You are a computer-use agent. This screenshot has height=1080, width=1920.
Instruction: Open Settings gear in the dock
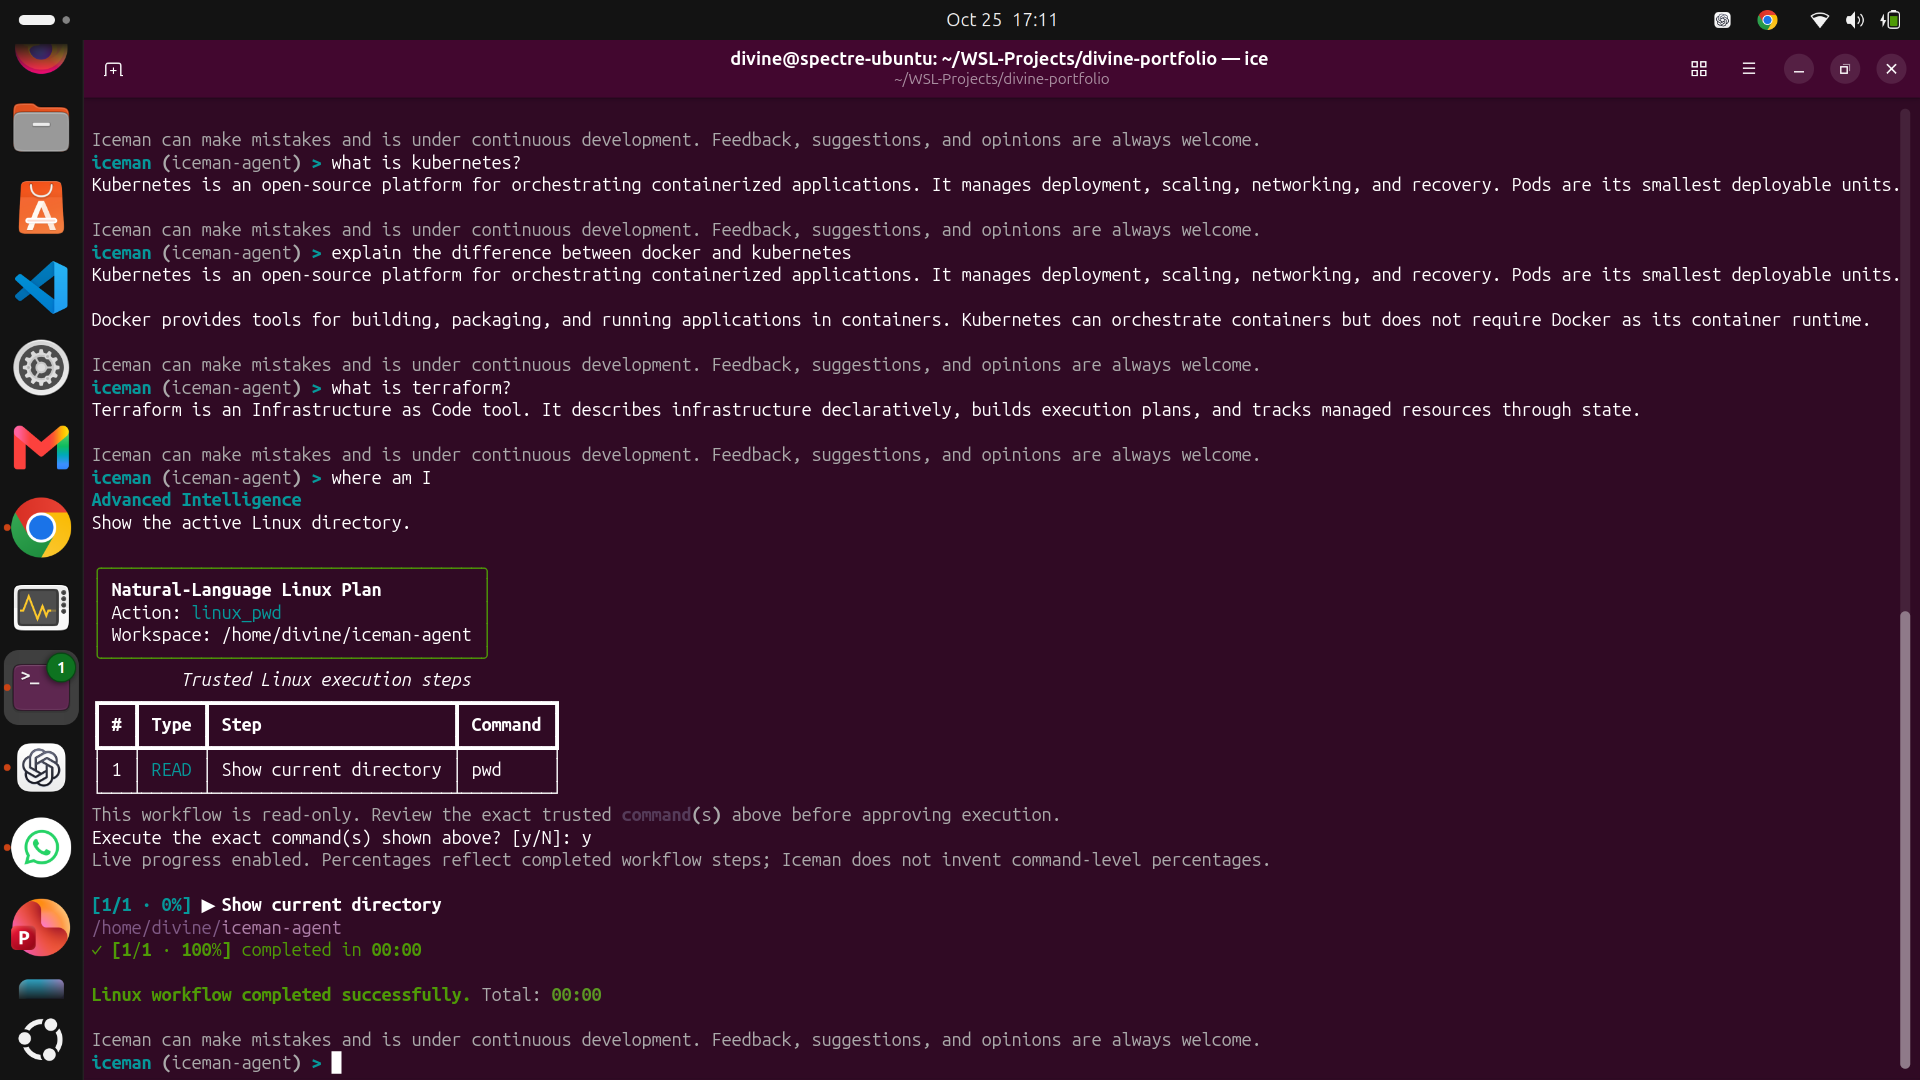41,368
